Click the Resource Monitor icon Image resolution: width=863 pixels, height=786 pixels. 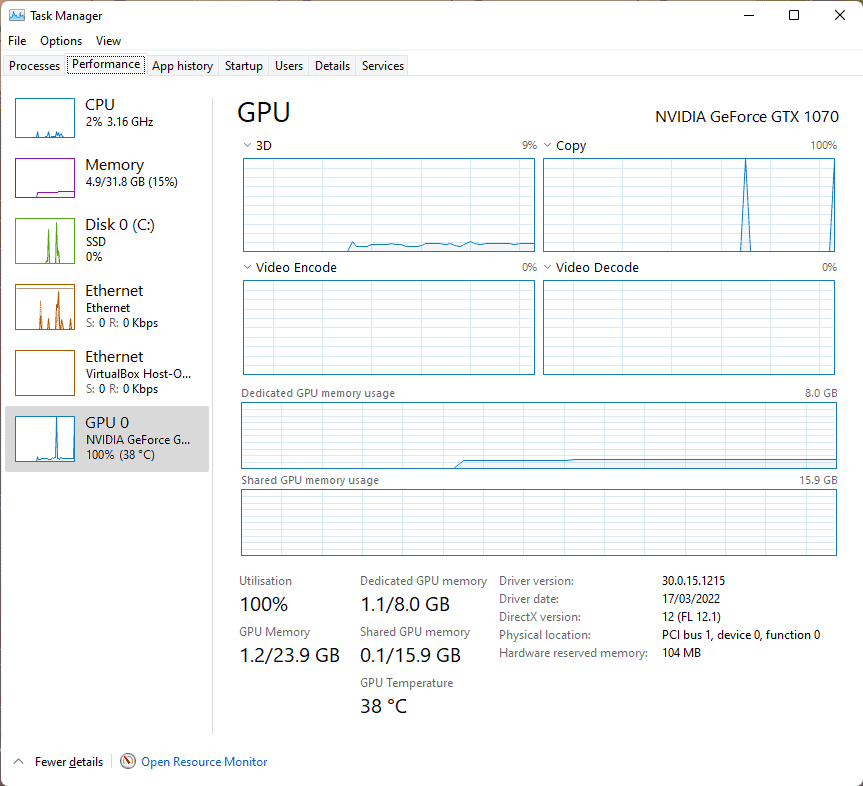(128, 761)
